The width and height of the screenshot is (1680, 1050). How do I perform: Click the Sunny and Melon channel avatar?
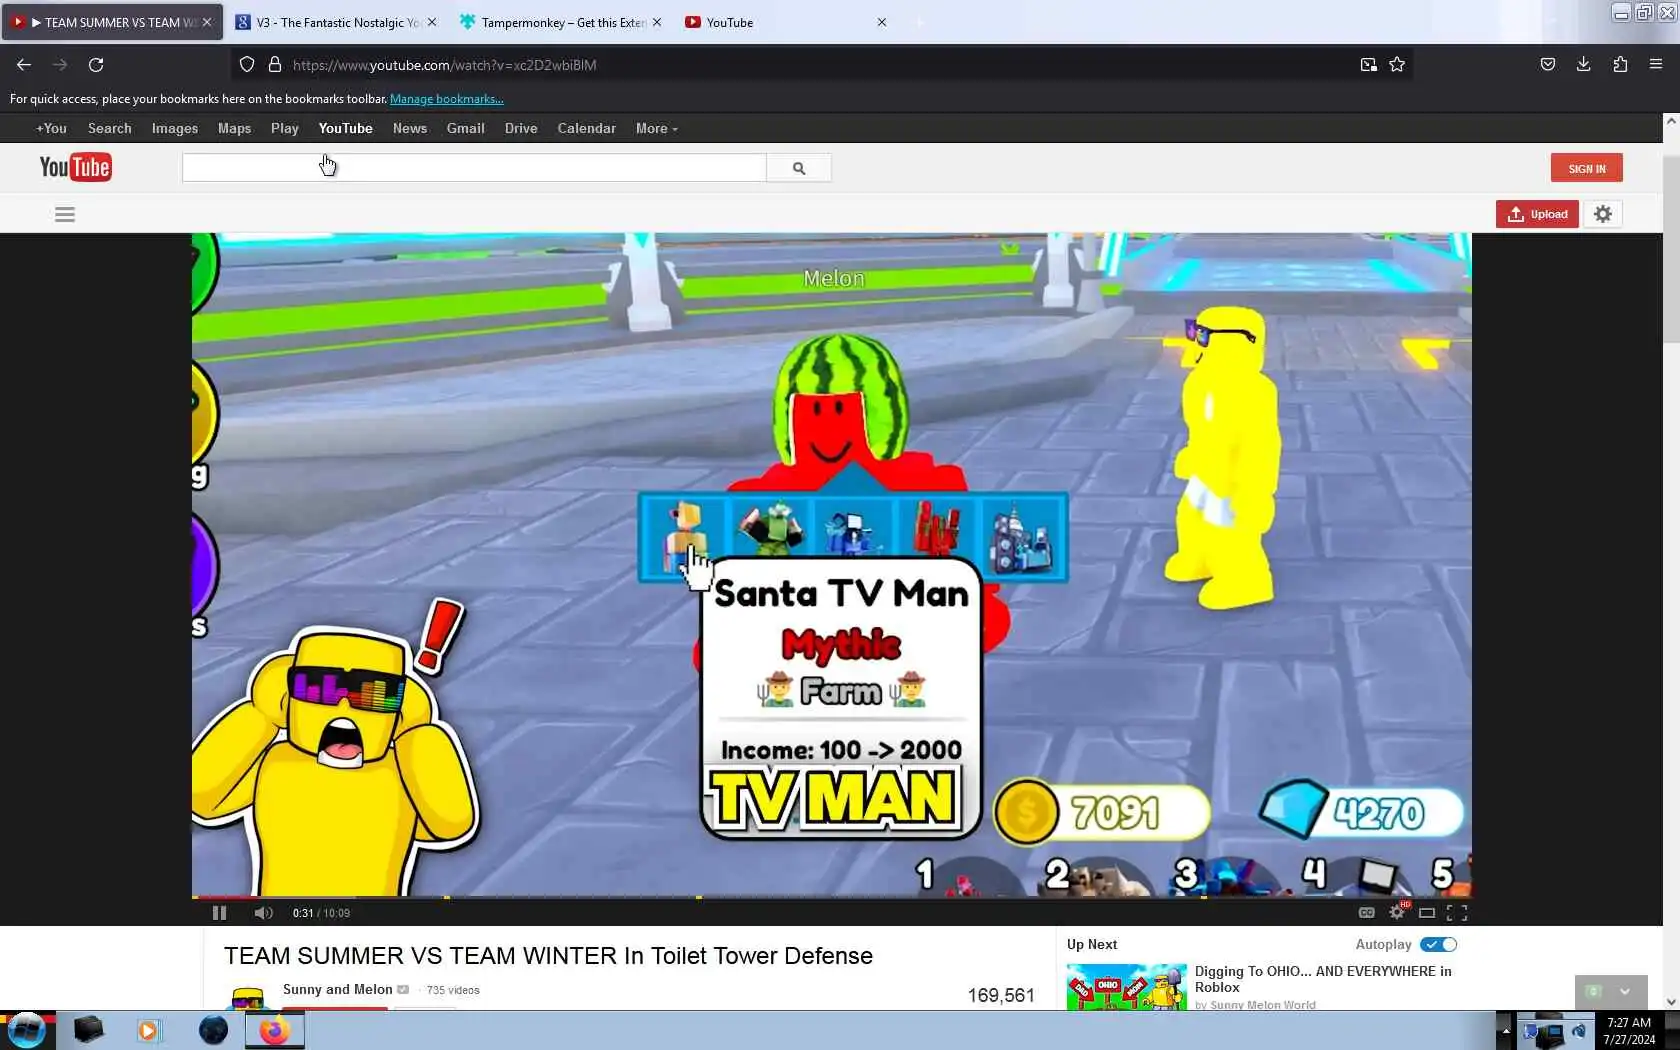247,997
